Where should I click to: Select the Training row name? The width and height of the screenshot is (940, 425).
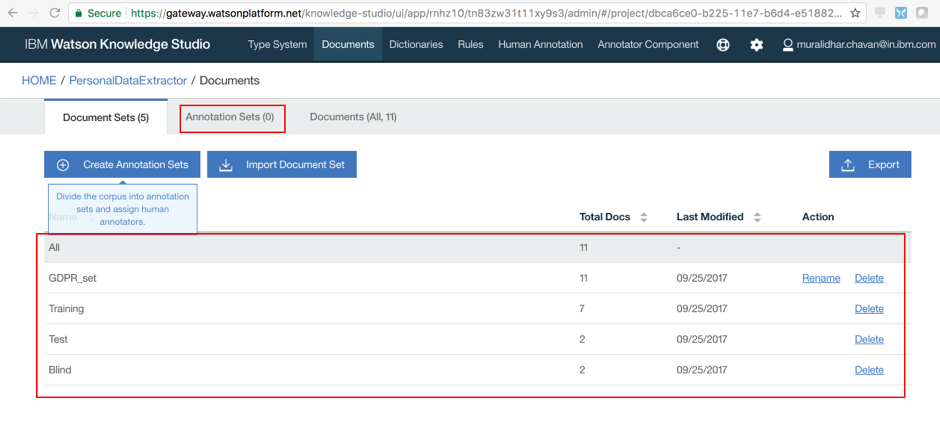[66, 309]
